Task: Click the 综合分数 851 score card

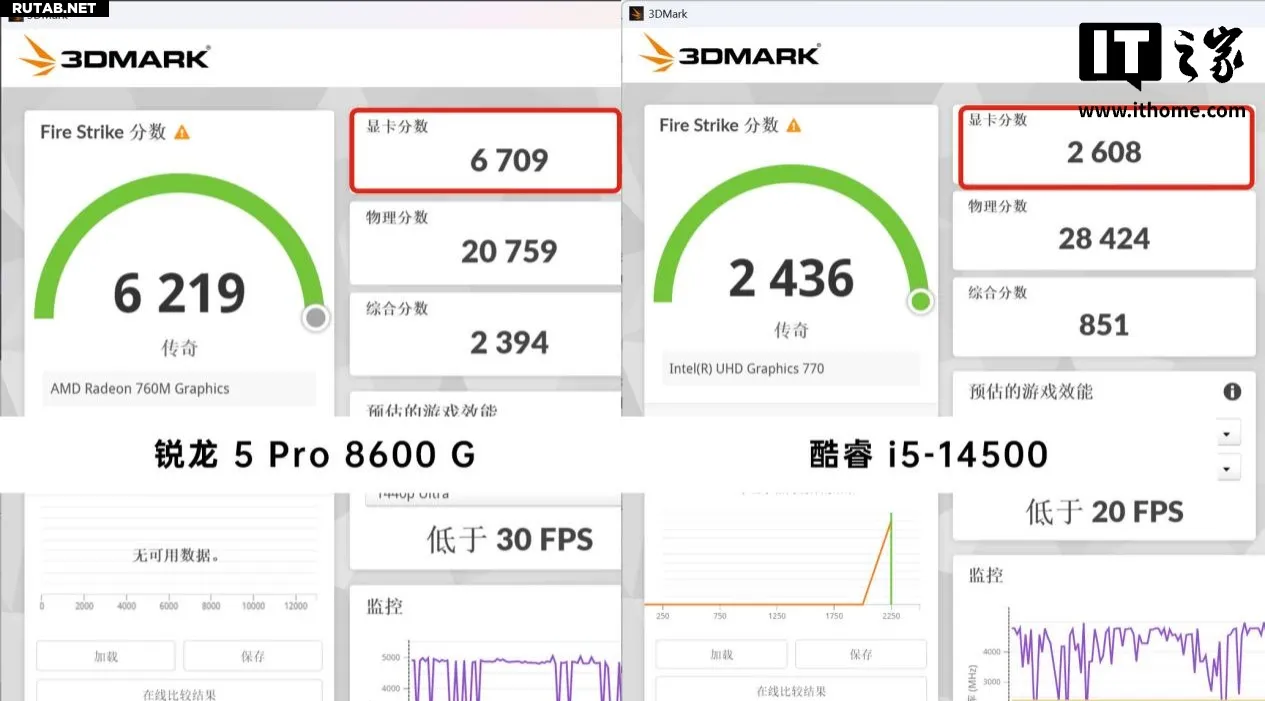Action: pos(1104,317)
